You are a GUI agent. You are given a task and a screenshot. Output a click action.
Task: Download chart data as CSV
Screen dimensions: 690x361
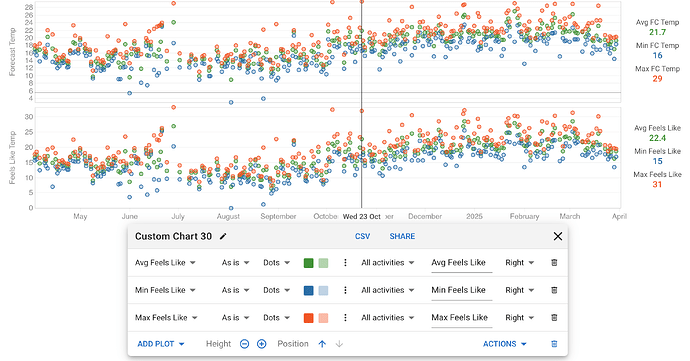coord(362,236)
